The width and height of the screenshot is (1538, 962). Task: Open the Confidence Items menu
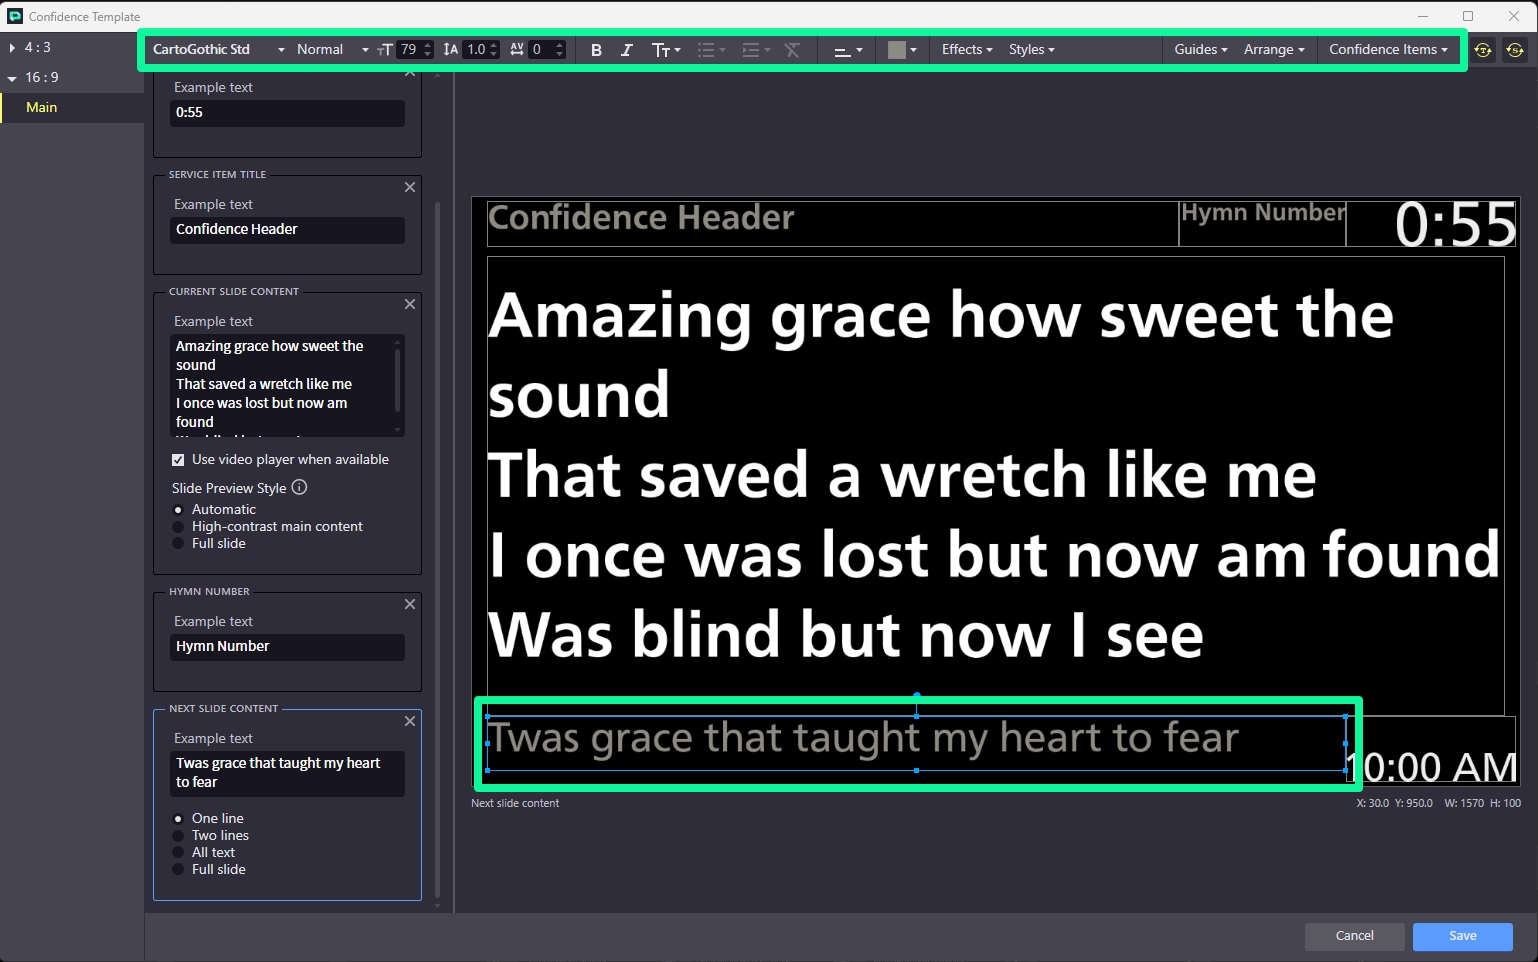(1387, 50)
